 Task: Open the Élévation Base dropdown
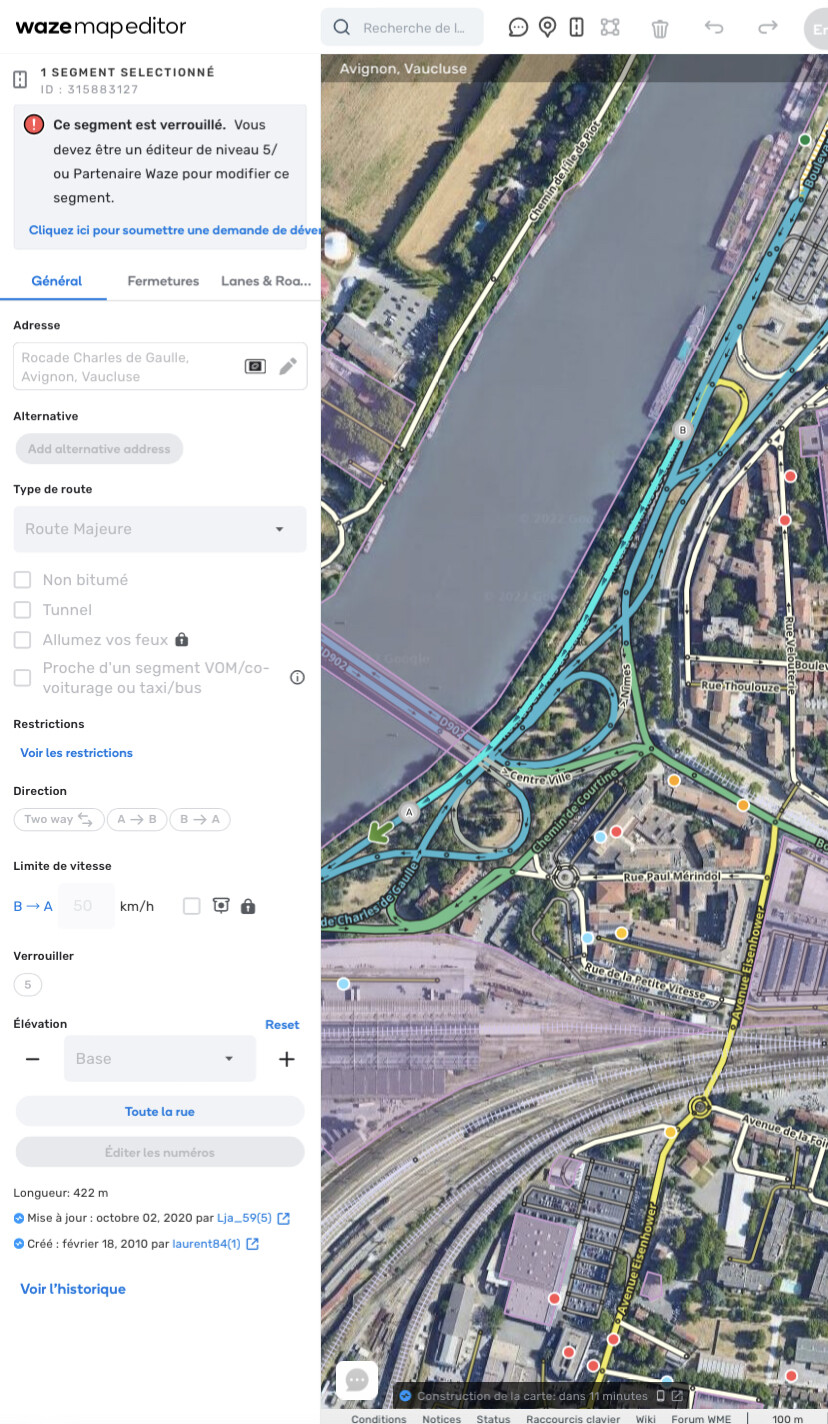pos(160,1059)
